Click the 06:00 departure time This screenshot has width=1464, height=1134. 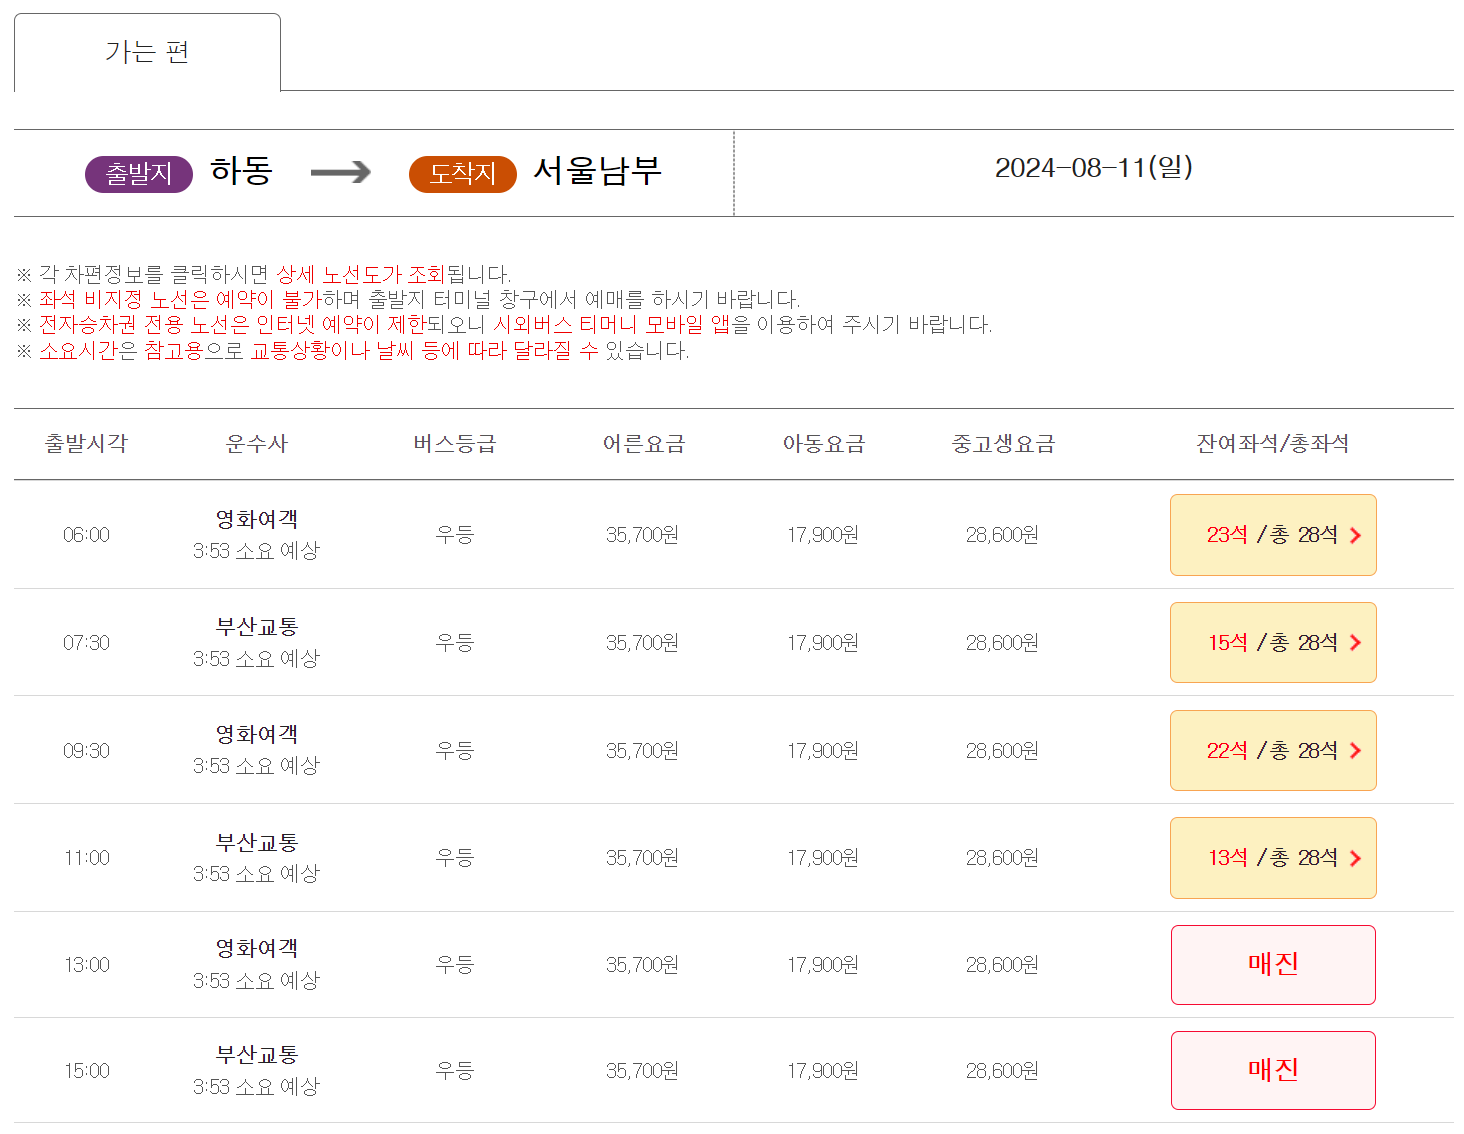[x=86, y=535]
